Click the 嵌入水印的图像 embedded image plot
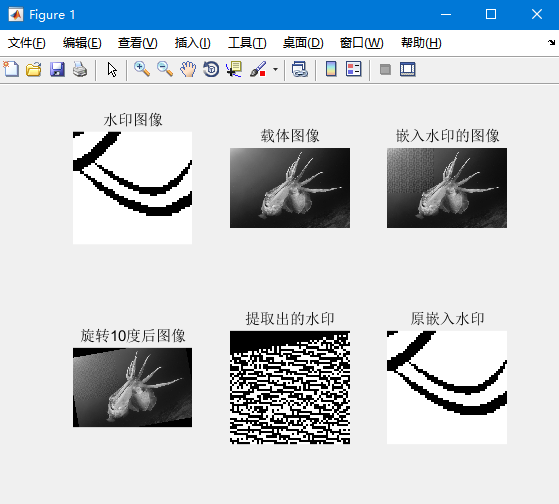559x504 pixels. click(447, 188)
